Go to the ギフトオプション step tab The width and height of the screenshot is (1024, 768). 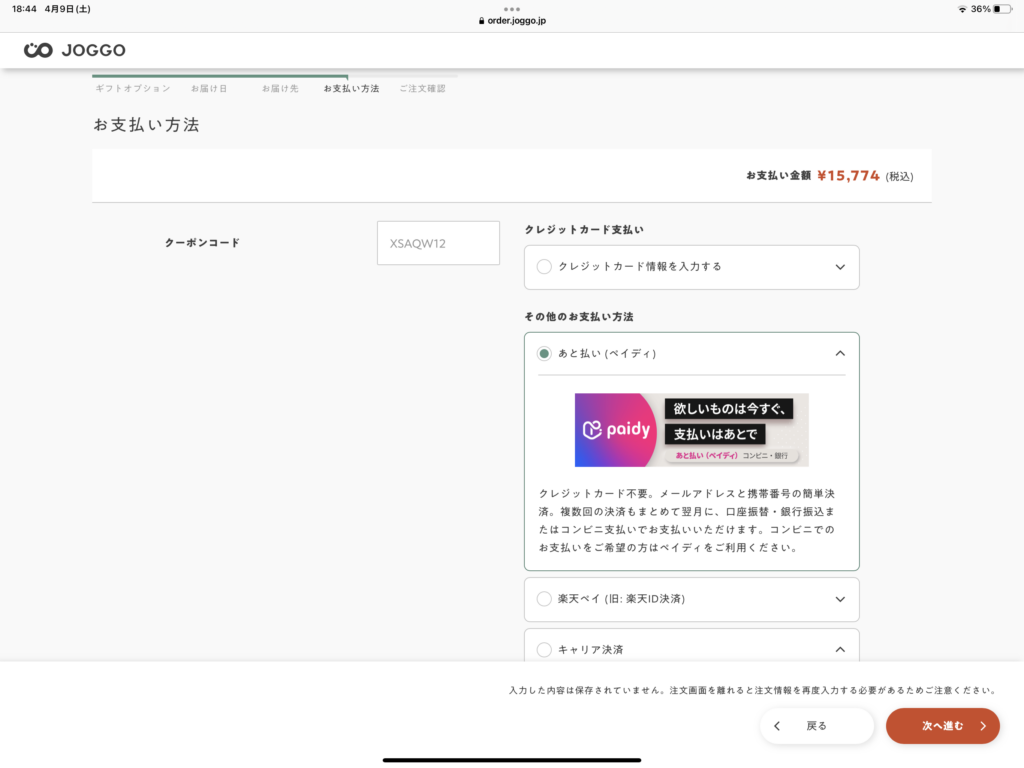132,88
